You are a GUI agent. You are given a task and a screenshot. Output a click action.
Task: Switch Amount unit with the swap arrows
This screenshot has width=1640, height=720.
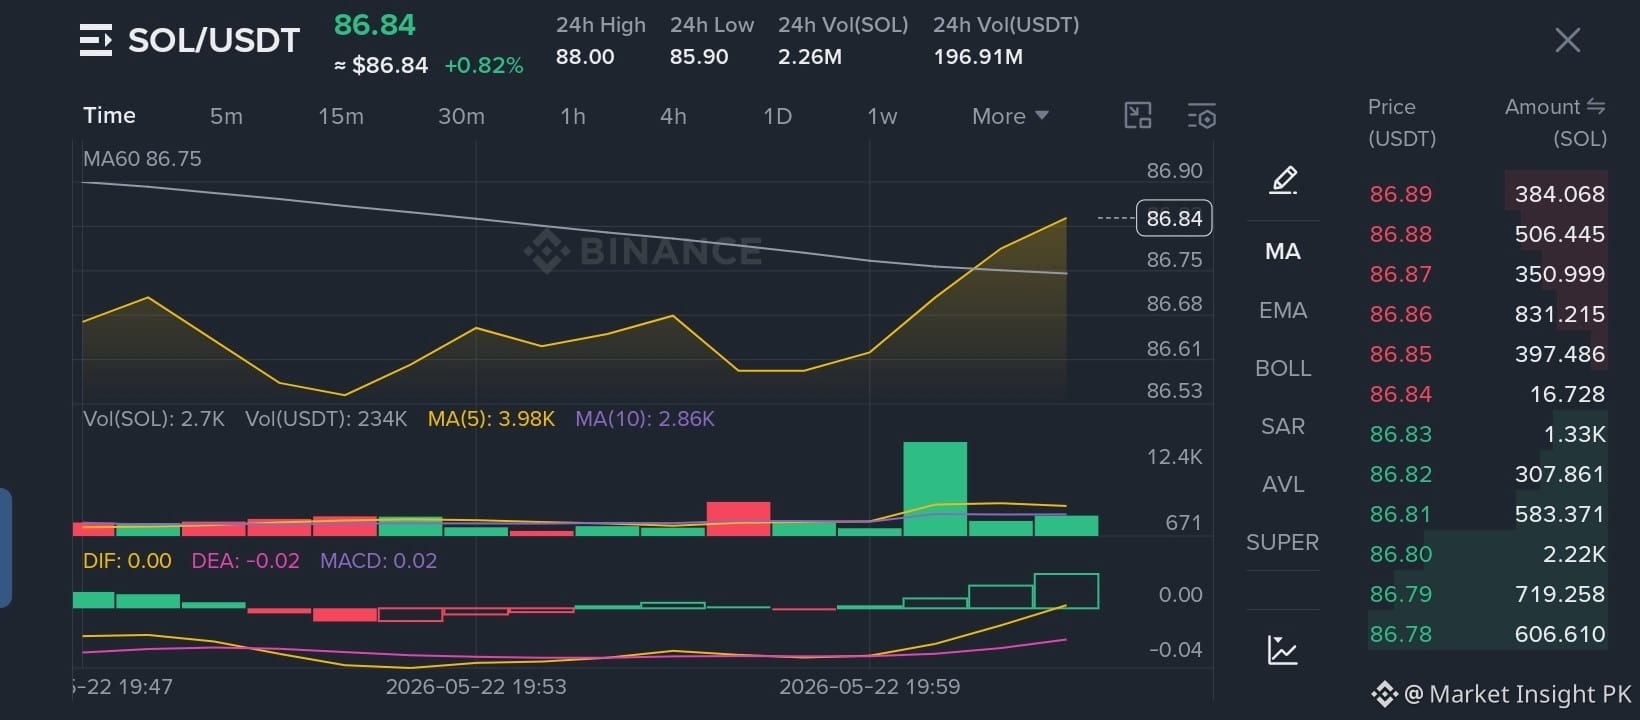1596,106
